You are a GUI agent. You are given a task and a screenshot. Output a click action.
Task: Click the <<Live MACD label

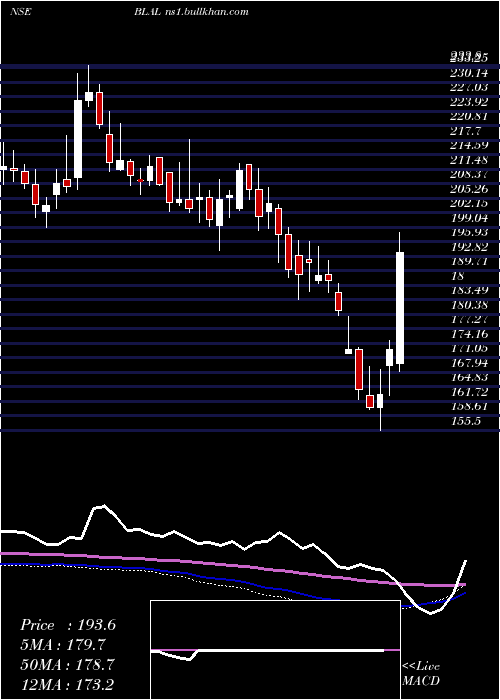421,674
